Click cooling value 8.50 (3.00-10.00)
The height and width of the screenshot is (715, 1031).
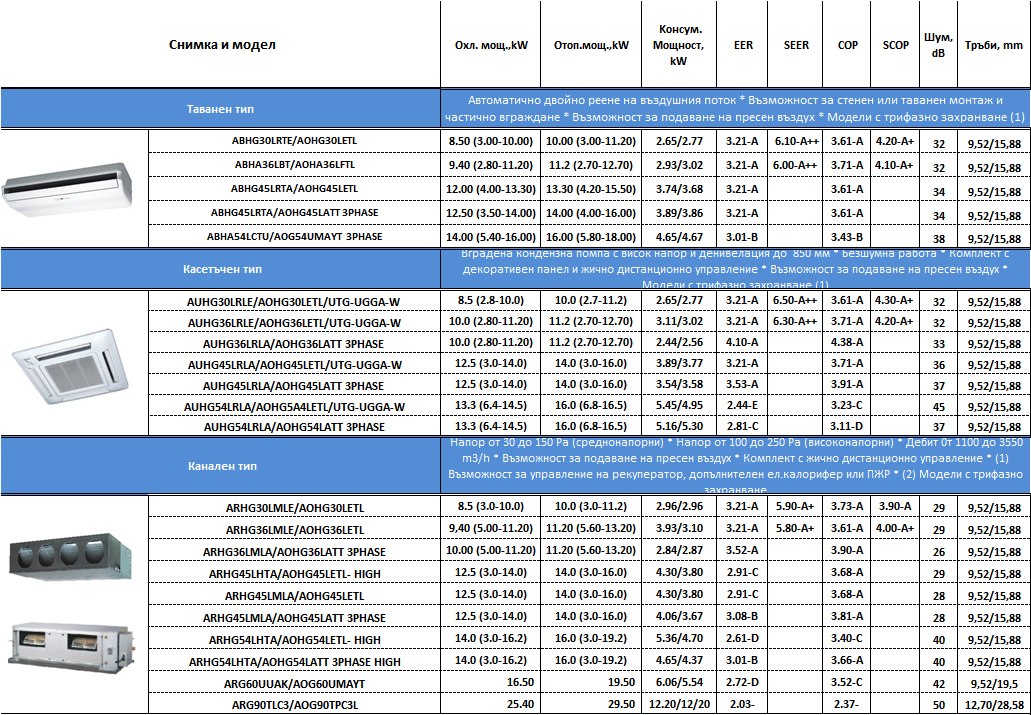point(491,141)
